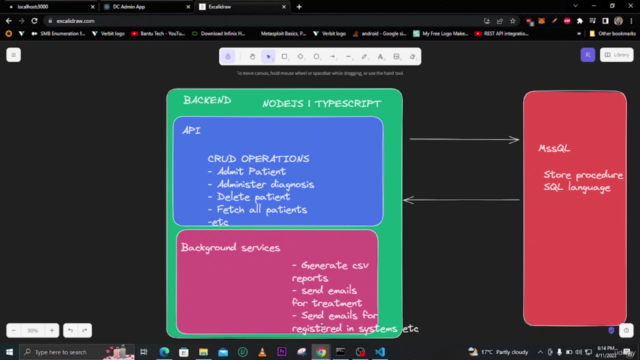Show hidden system tray icons

(x=540, y=352)
